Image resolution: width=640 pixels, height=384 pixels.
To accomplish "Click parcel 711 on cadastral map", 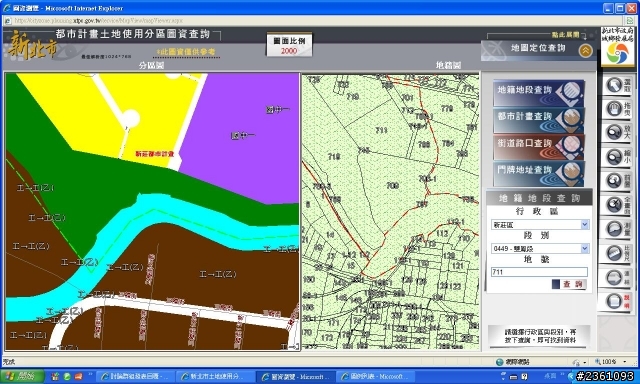I will (x=381, y=130).
